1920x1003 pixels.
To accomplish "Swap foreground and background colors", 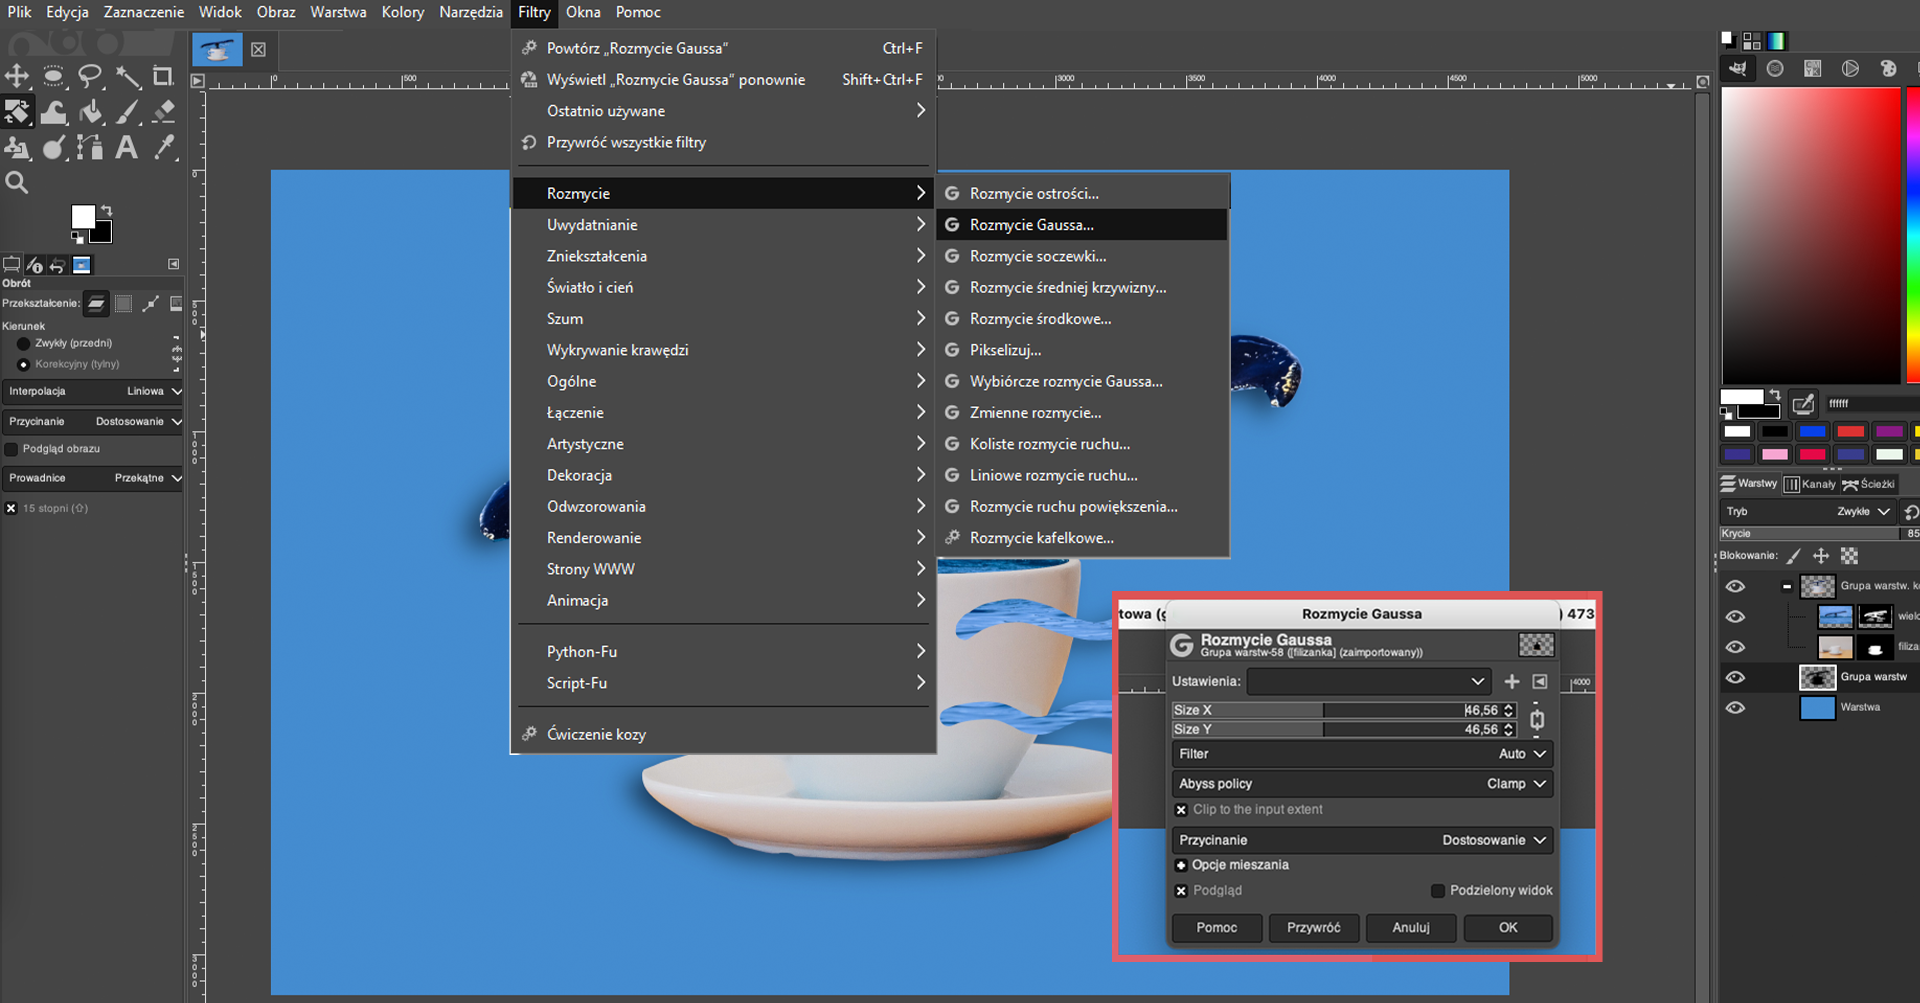I will click(106, 210).
